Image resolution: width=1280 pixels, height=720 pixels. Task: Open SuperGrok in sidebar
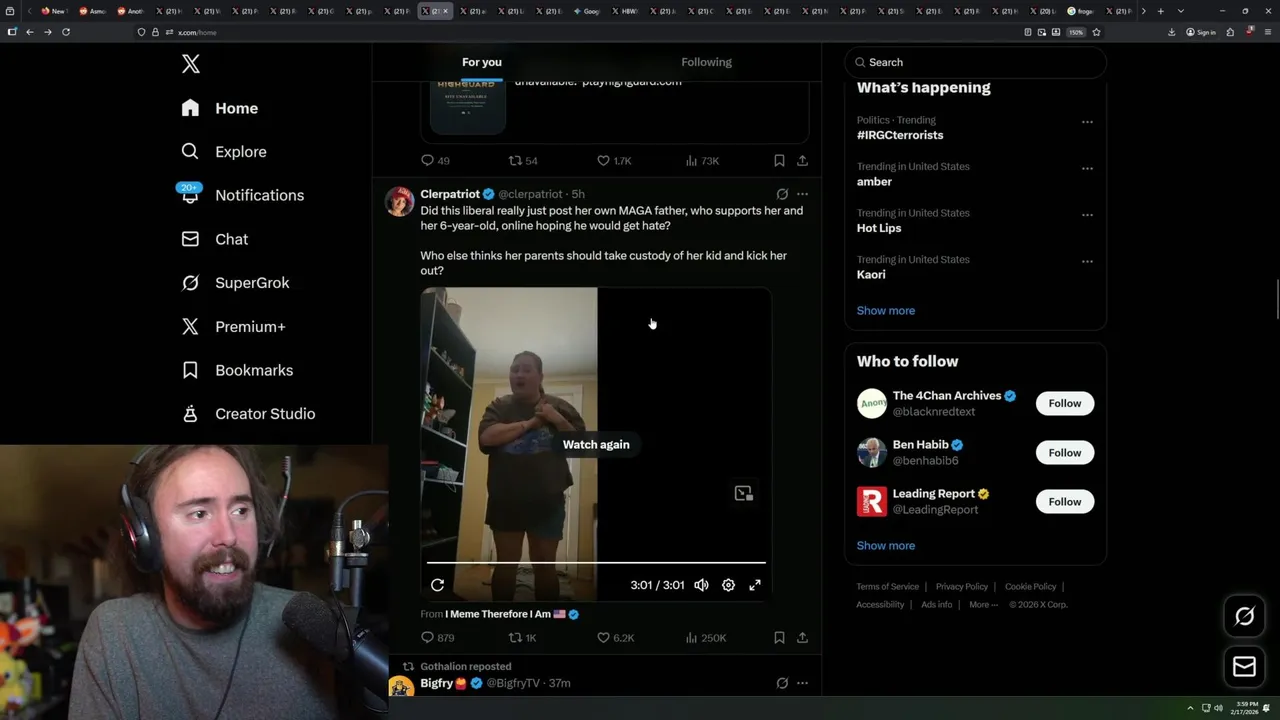[236, 283]
